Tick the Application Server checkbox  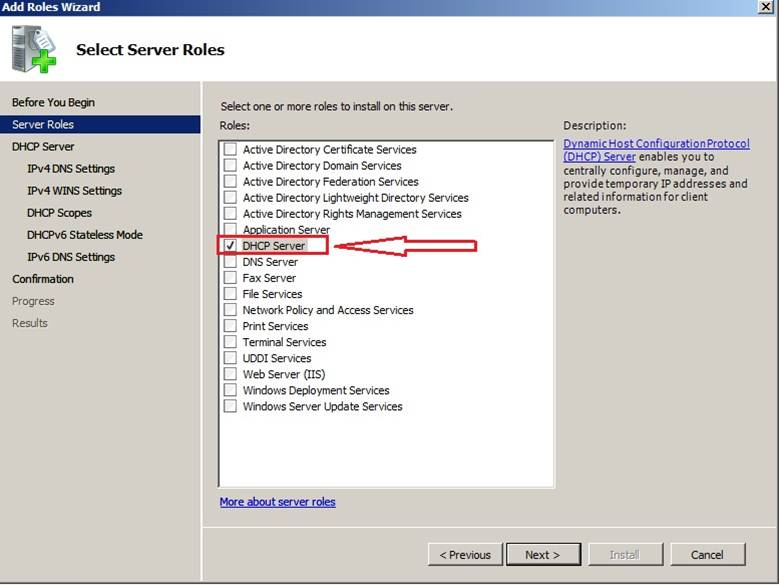230,229
